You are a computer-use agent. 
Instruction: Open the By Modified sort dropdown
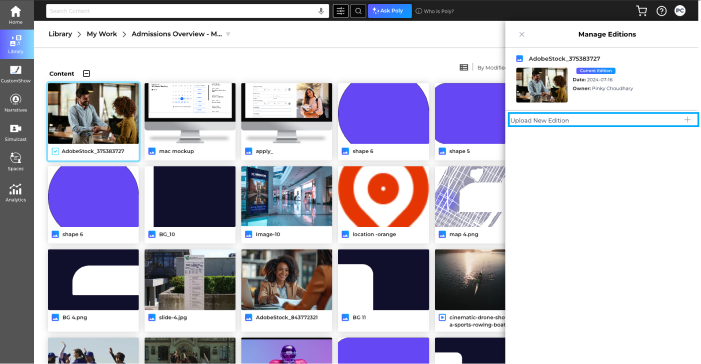click(491, 68)
